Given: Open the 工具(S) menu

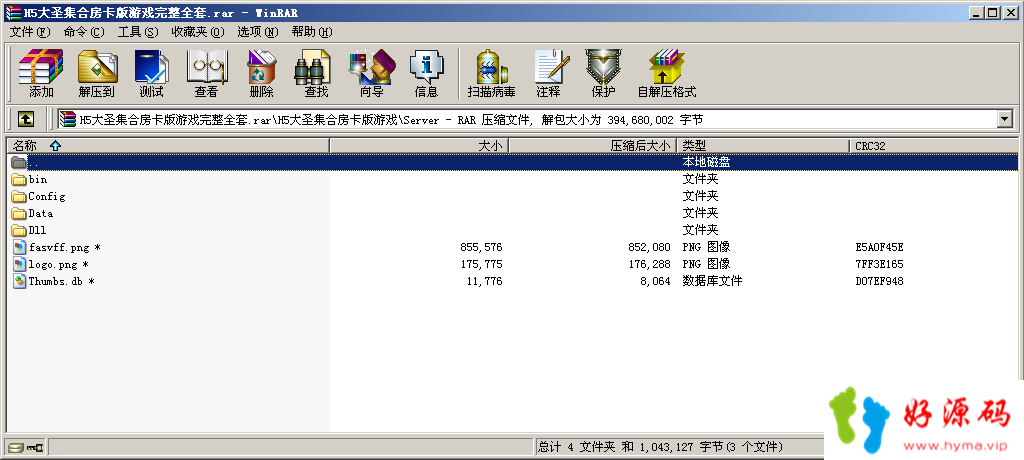Looking at the screenshot, I should coord(138,32).
